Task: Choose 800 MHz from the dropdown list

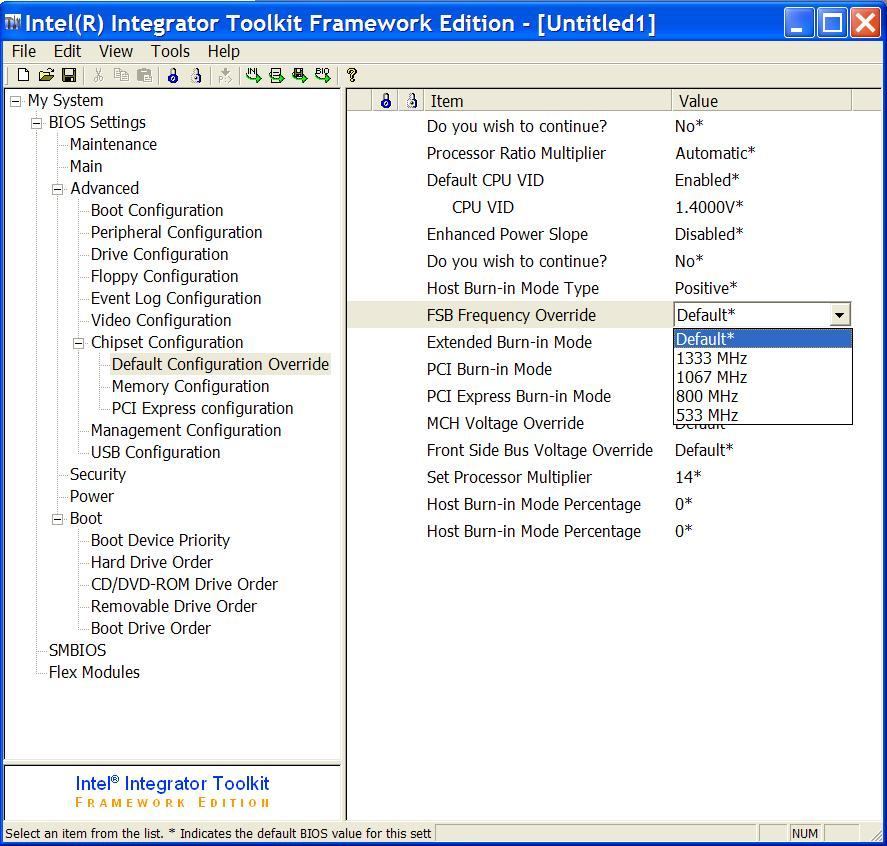Action: click(x=763, y=396)
